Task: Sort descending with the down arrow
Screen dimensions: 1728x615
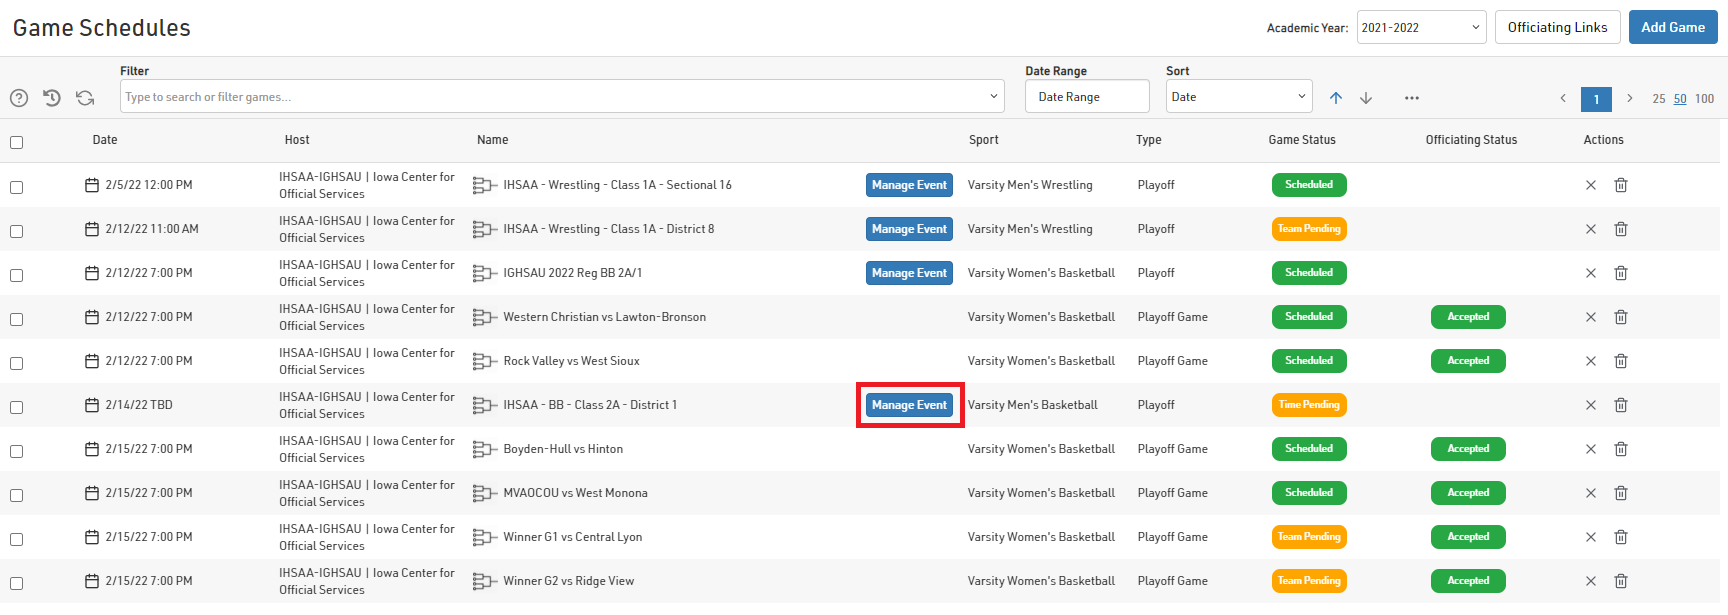Action: tap(1366, 98)
